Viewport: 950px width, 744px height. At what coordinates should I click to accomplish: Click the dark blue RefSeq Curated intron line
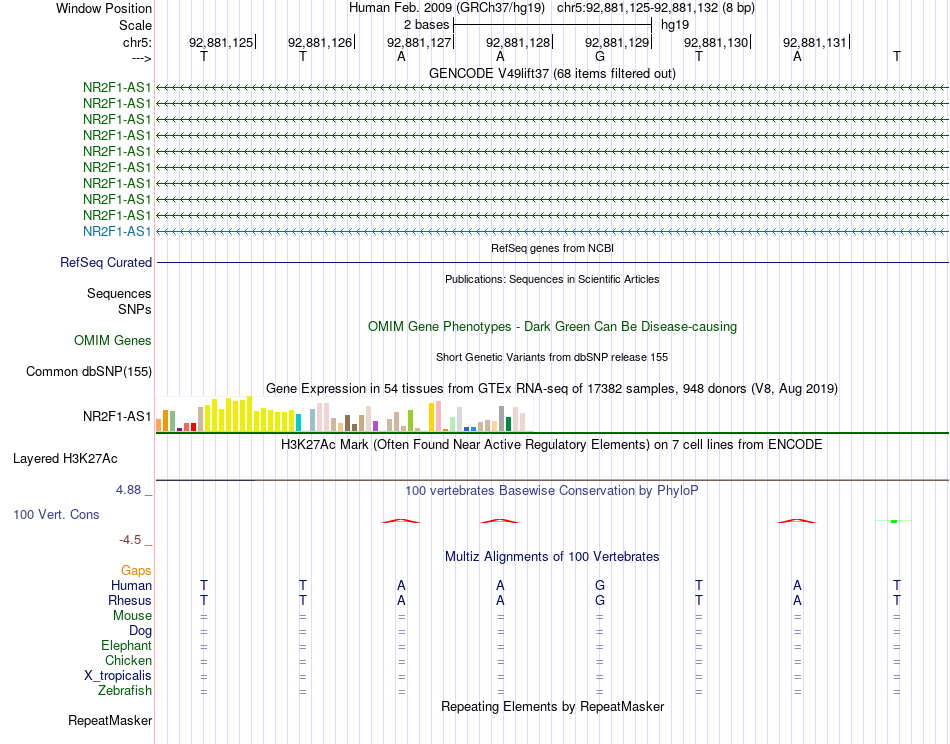coord(552,262)
